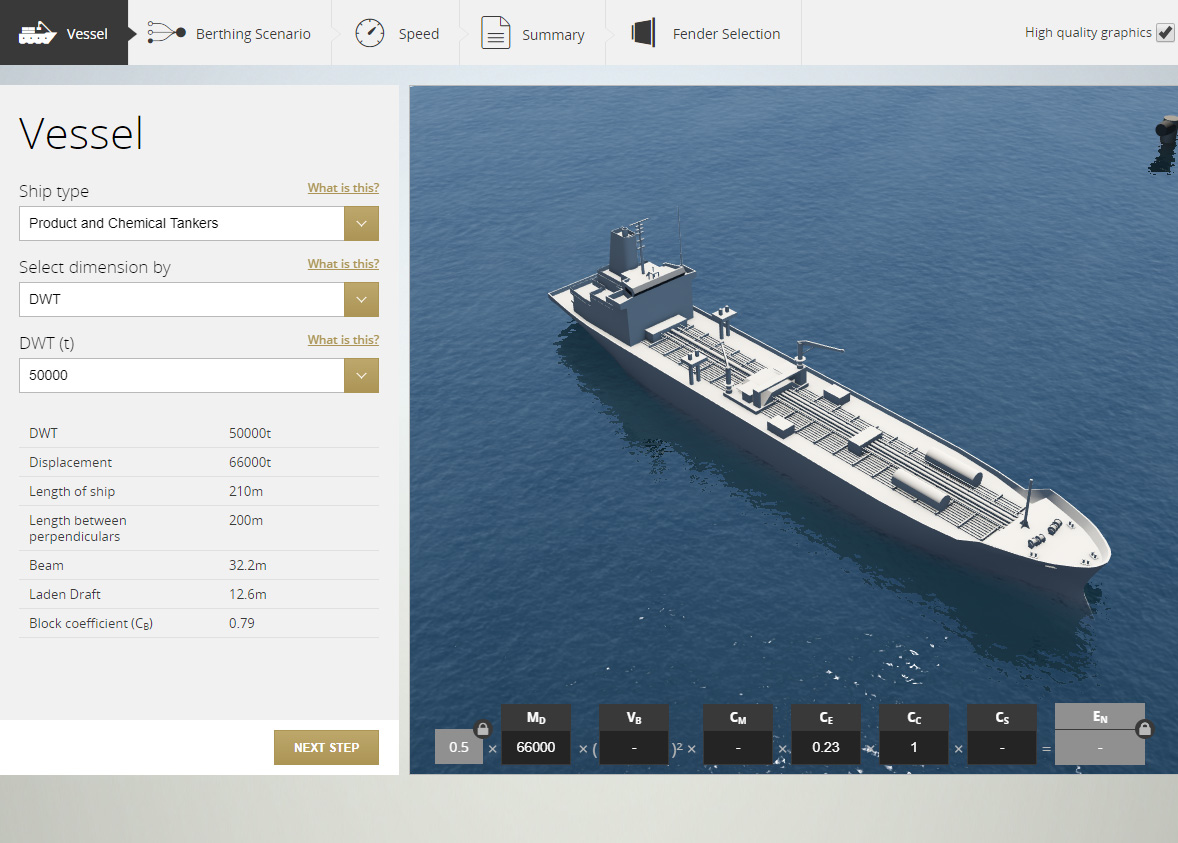Open 'What is this?' link for DWT (t)
The width and height of the screenshot is (1178, 843).
[x=343, y=340]
